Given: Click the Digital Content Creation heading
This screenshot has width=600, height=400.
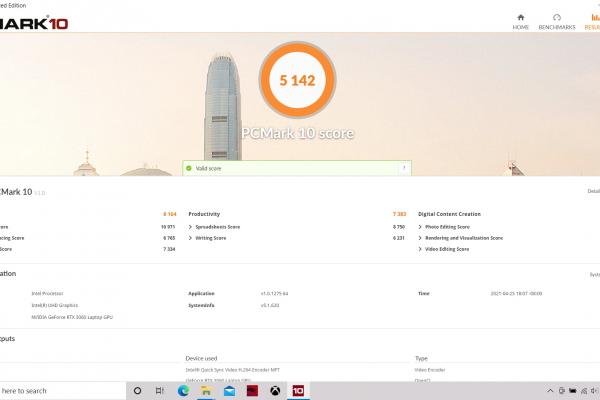Looking at the screenshot, I should coord(449,214).
